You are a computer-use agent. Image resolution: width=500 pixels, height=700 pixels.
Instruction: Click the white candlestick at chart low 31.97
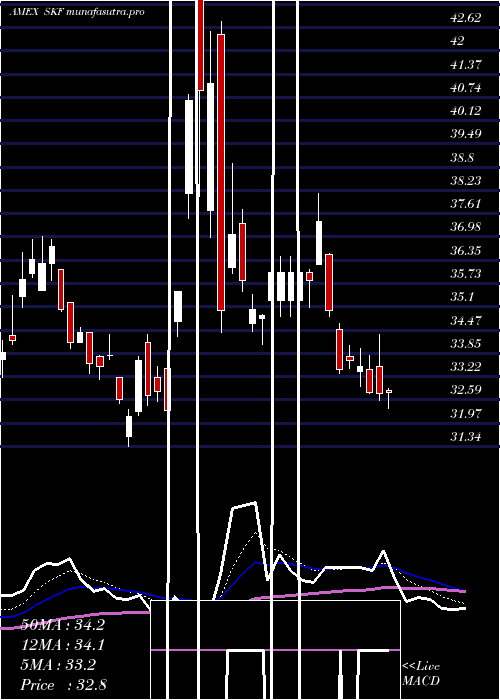tap(129, 426)
